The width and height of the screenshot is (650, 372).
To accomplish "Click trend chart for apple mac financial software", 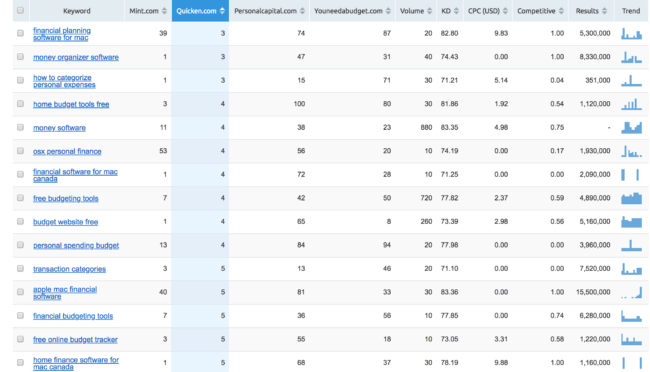I will [x=631, y=292].
